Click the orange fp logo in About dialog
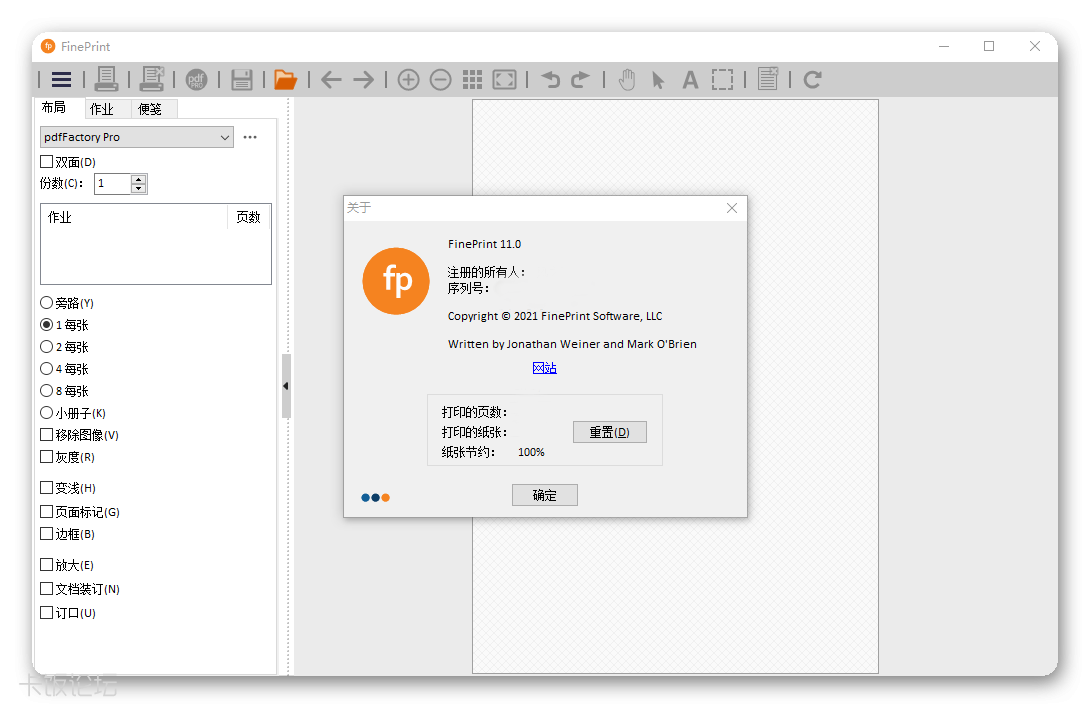Viewport: 1090px width, 708px height. tap(396, 281)
